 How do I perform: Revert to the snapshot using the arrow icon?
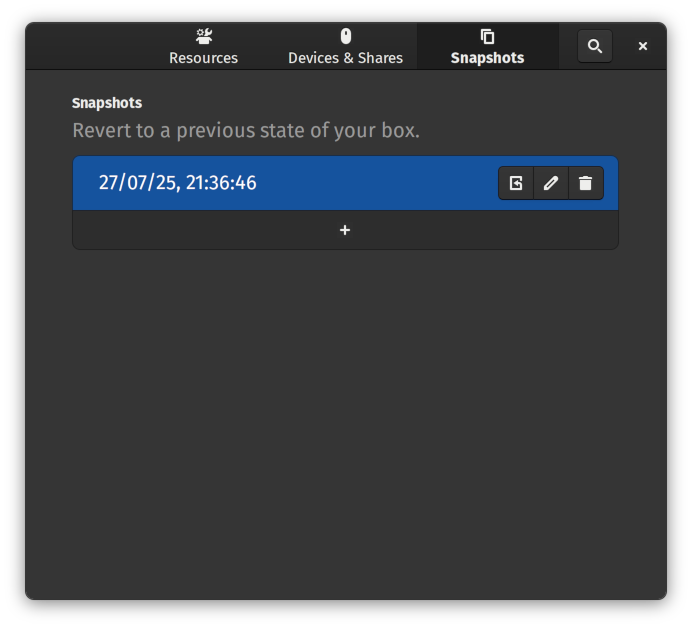(x=516, y=183)
